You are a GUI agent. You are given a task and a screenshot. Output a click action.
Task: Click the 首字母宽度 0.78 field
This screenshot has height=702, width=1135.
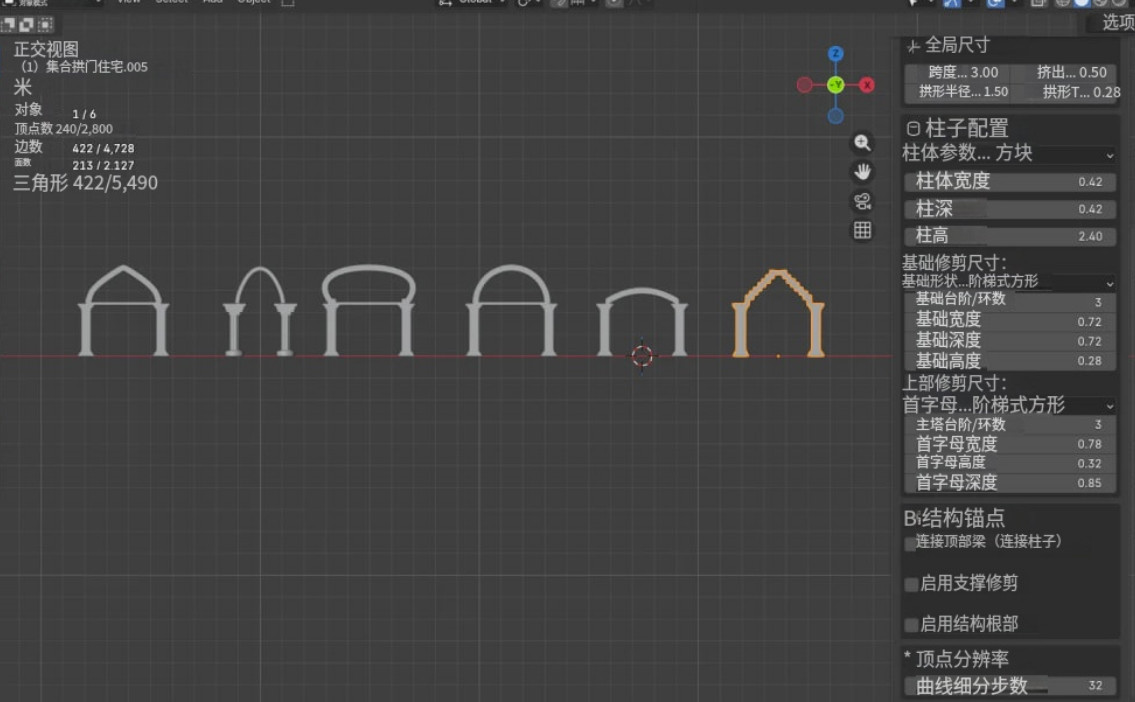(x=1010, y=444)
